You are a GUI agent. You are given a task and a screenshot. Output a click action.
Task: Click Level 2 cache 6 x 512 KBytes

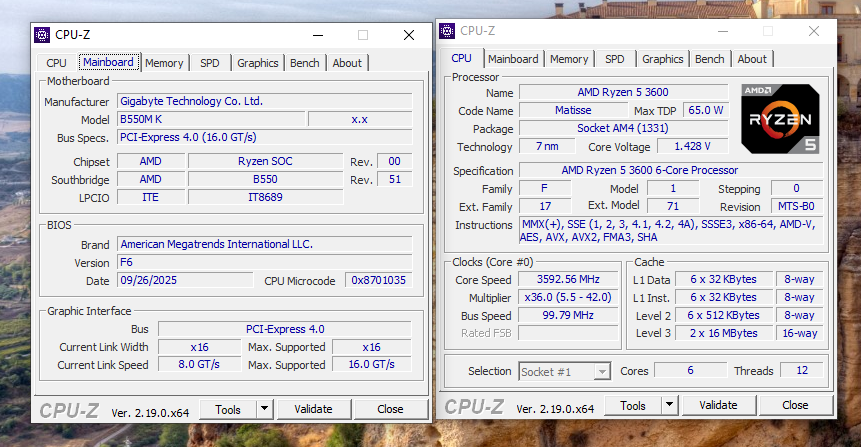tap(724, 316)
